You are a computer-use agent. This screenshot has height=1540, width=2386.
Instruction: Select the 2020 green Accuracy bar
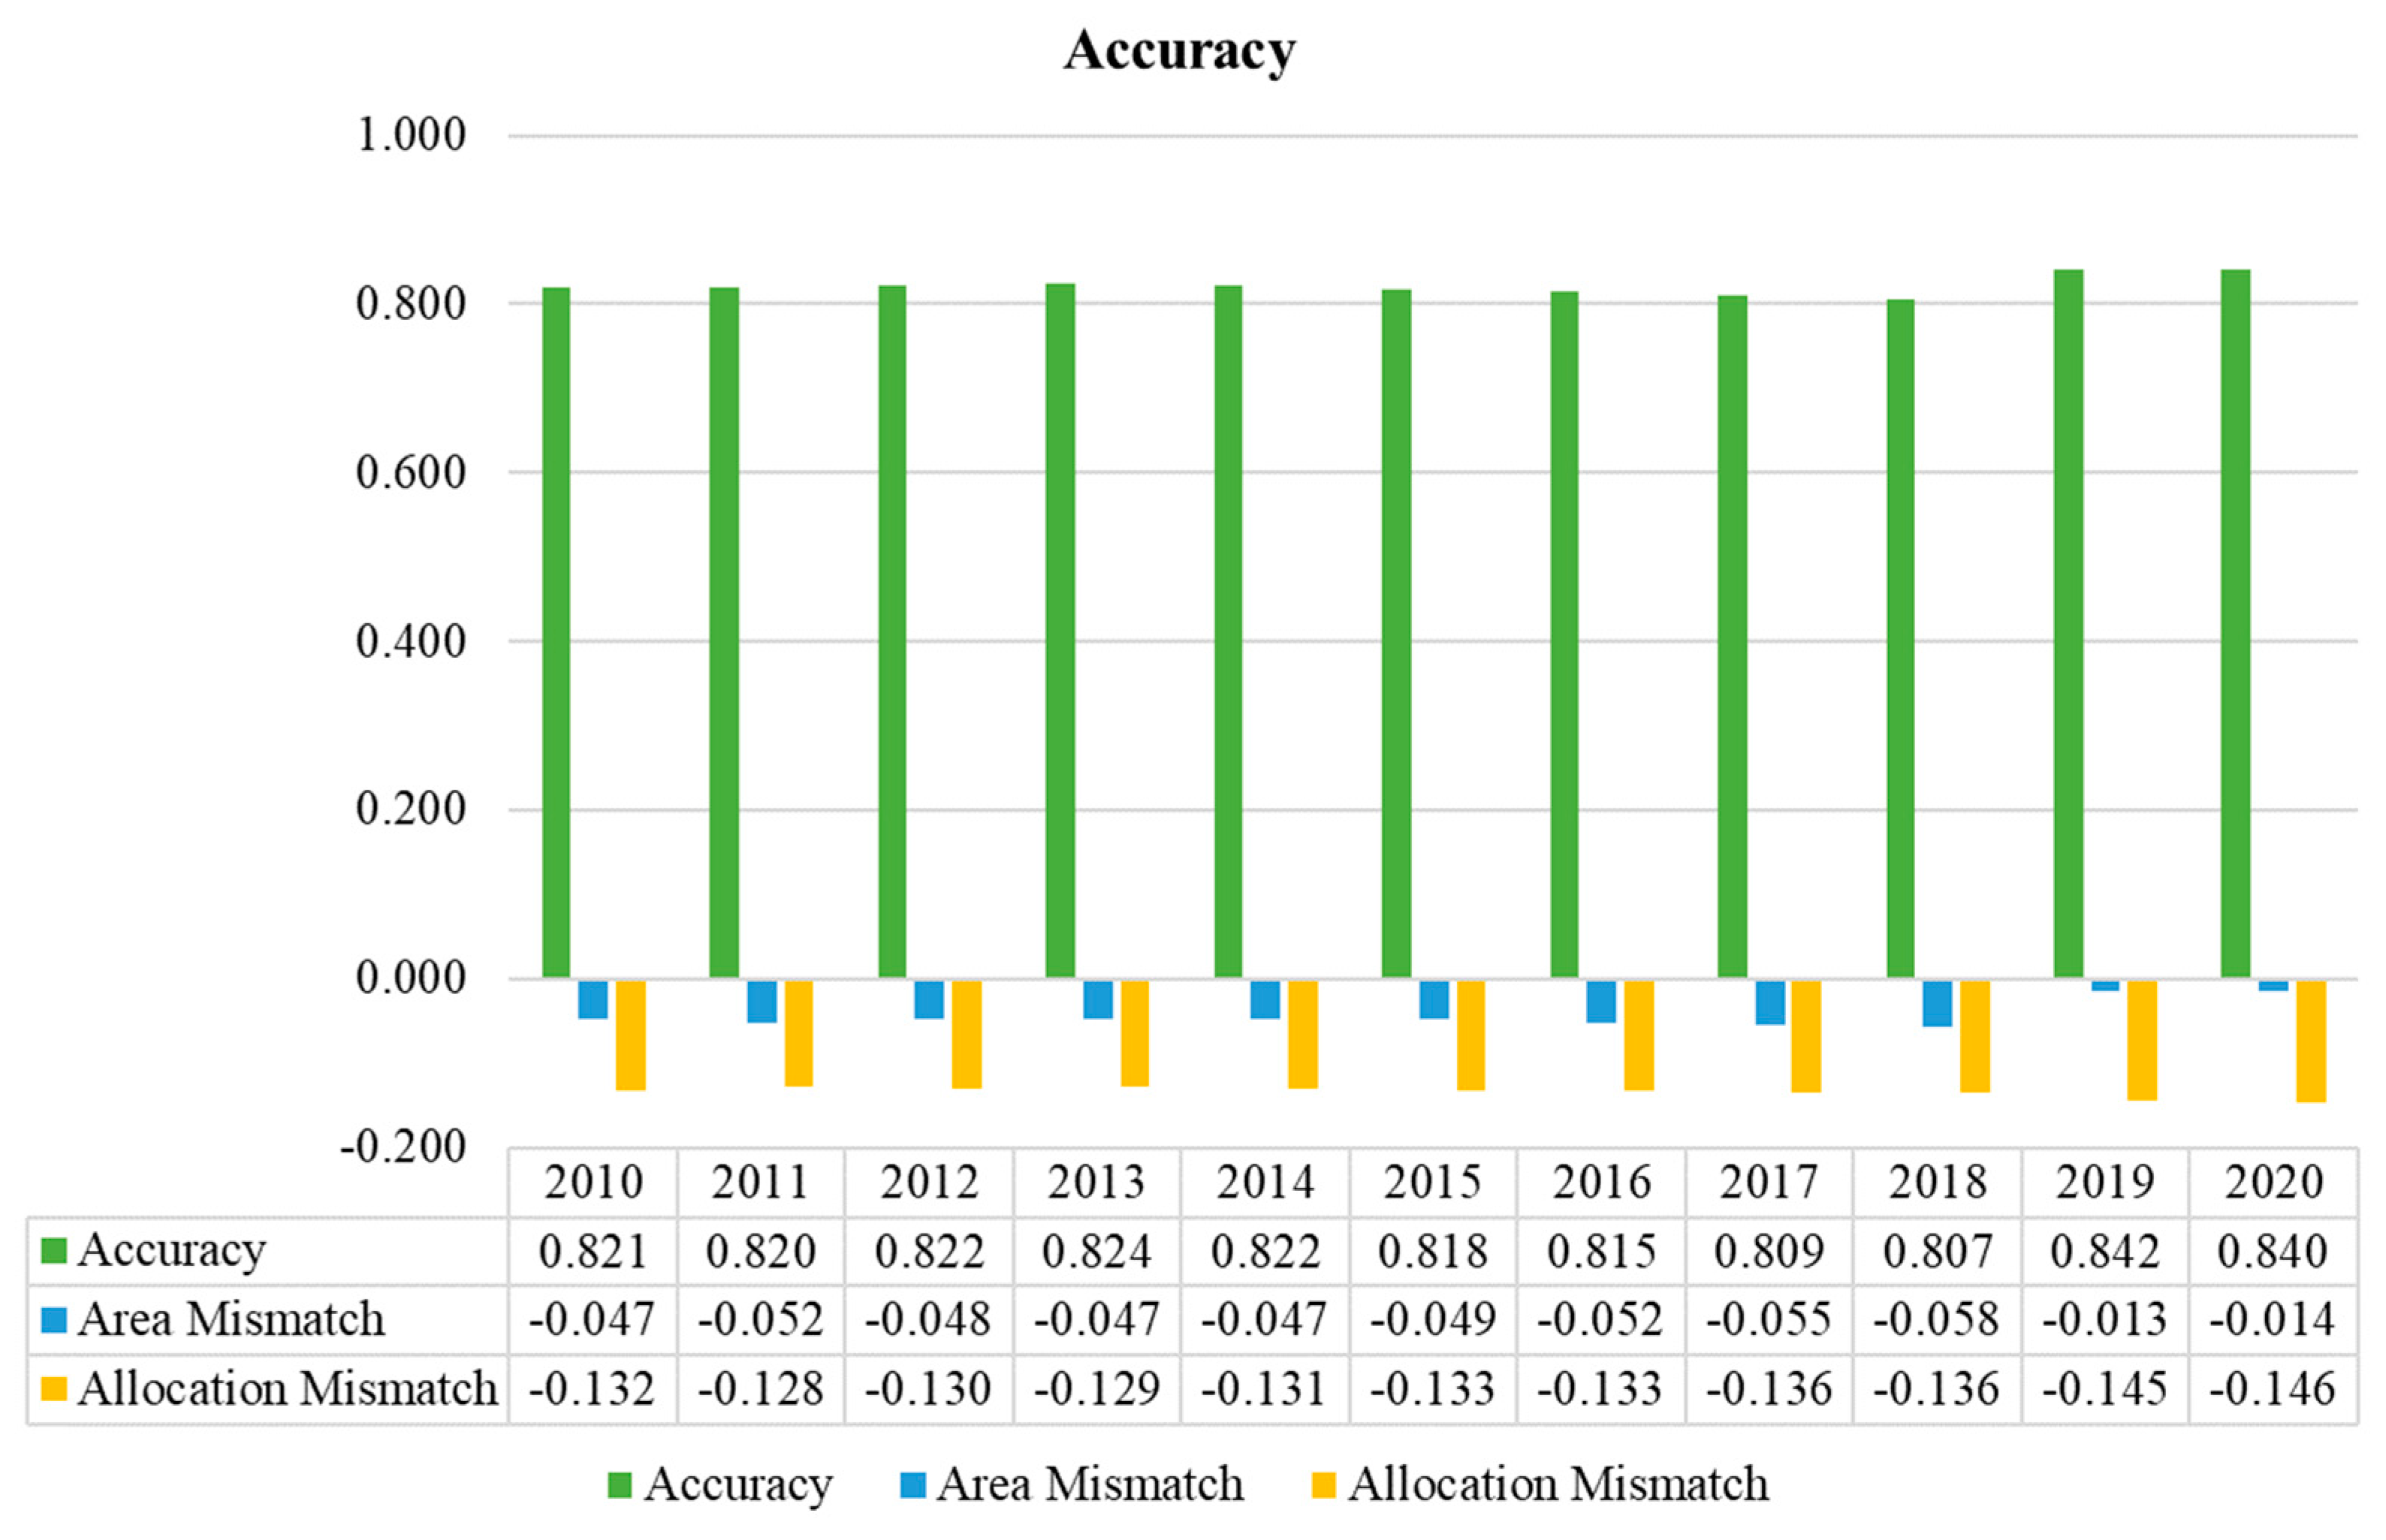(x=2235, y=623)
